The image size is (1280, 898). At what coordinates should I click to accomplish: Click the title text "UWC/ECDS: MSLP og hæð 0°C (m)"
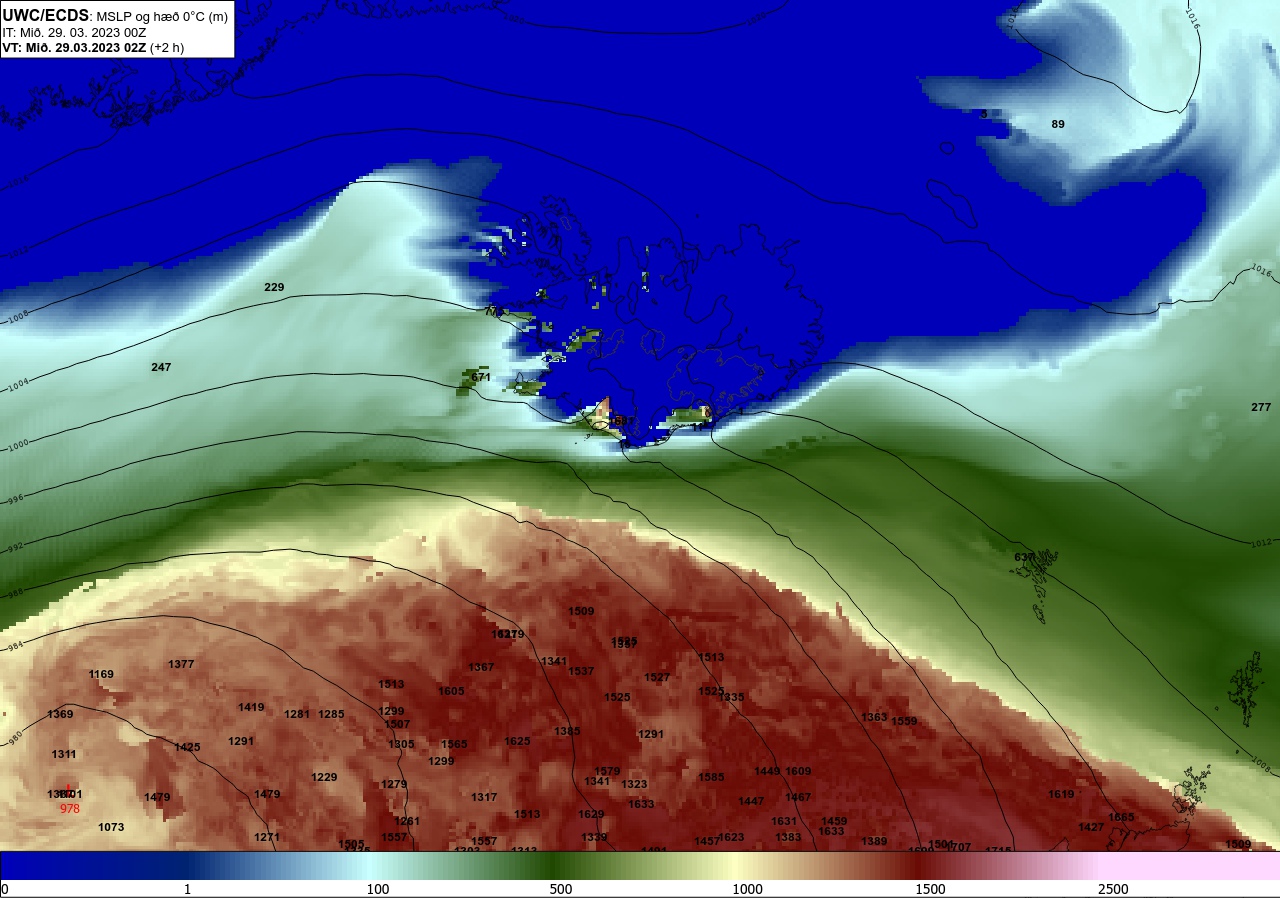click(x=115, y=16)
